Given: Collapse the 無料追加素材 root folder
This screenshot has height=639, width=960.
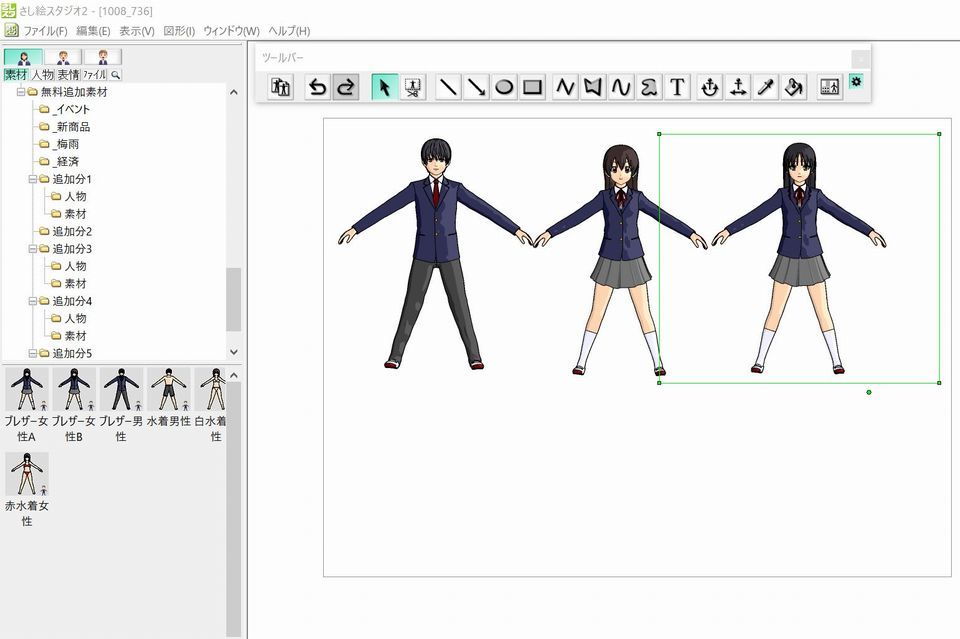Looking at the screenshot, I should pos(21,92).
